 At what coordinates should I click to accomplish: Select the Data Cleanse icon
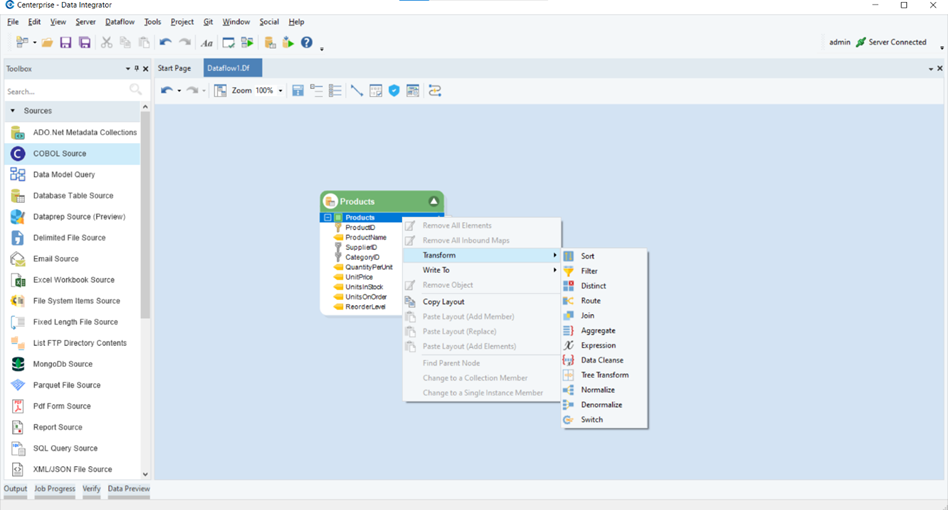[x=569, y=360]
